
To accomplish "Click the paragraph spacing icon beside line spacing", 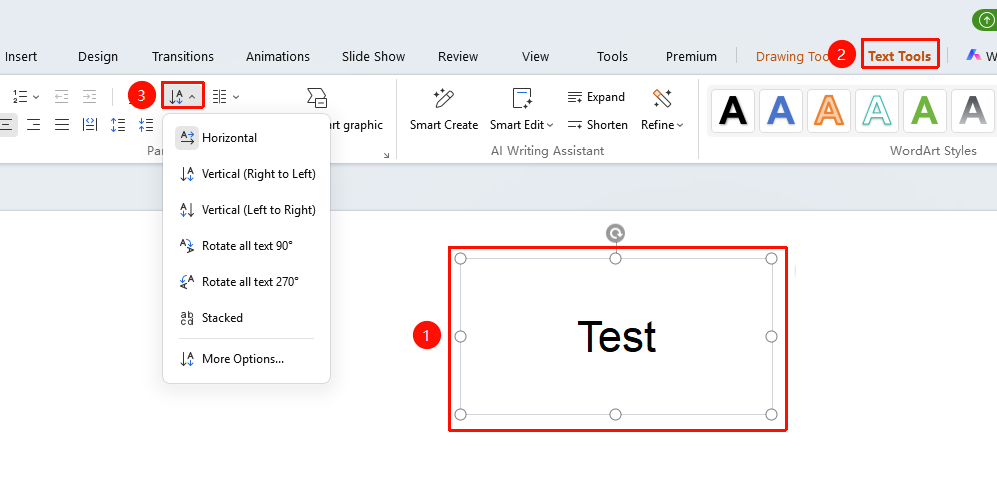I will 146,125.
